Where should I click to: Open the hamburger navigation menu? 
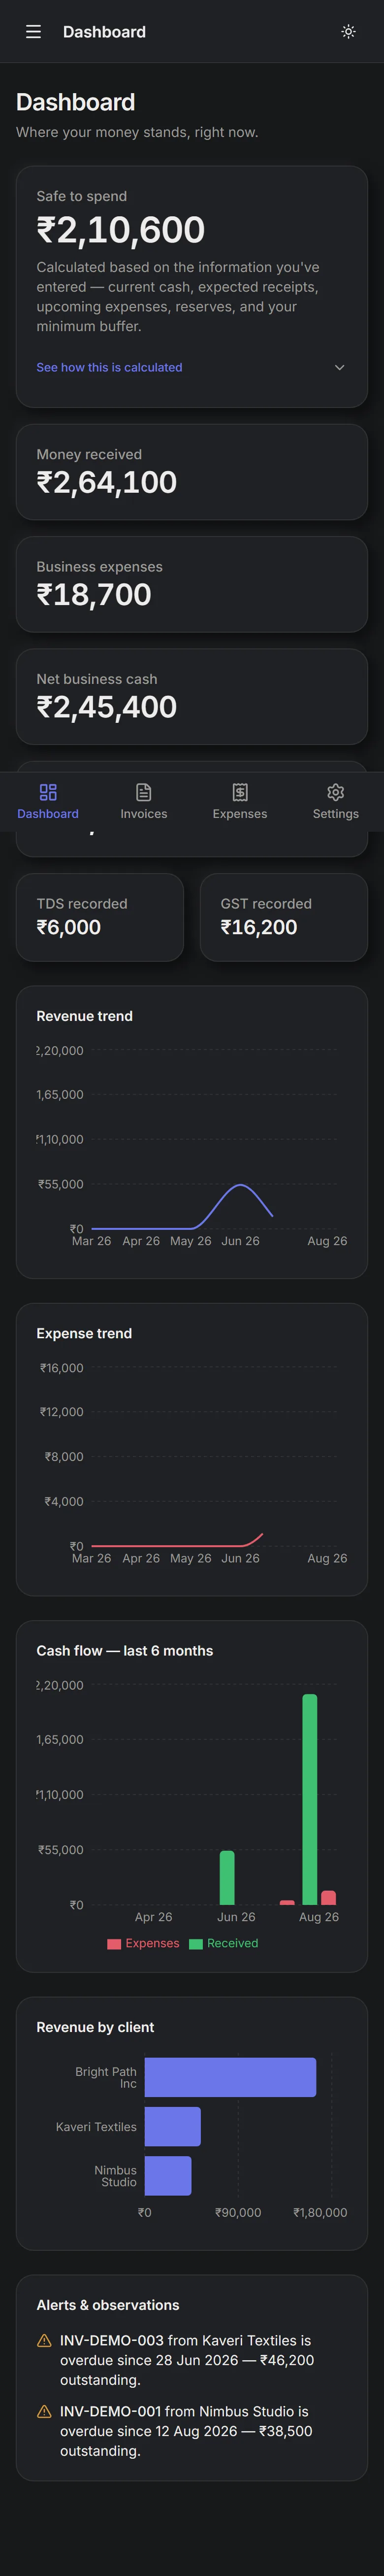coord(33,32)
